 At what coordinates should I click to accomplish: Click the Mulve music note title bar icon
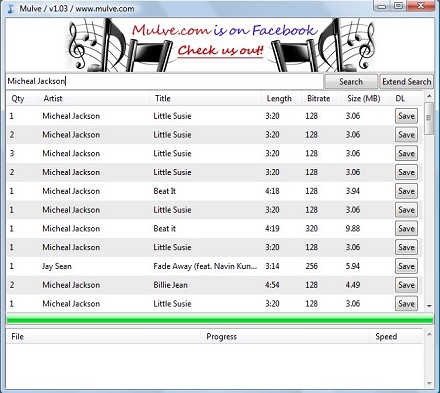(11, 8)
